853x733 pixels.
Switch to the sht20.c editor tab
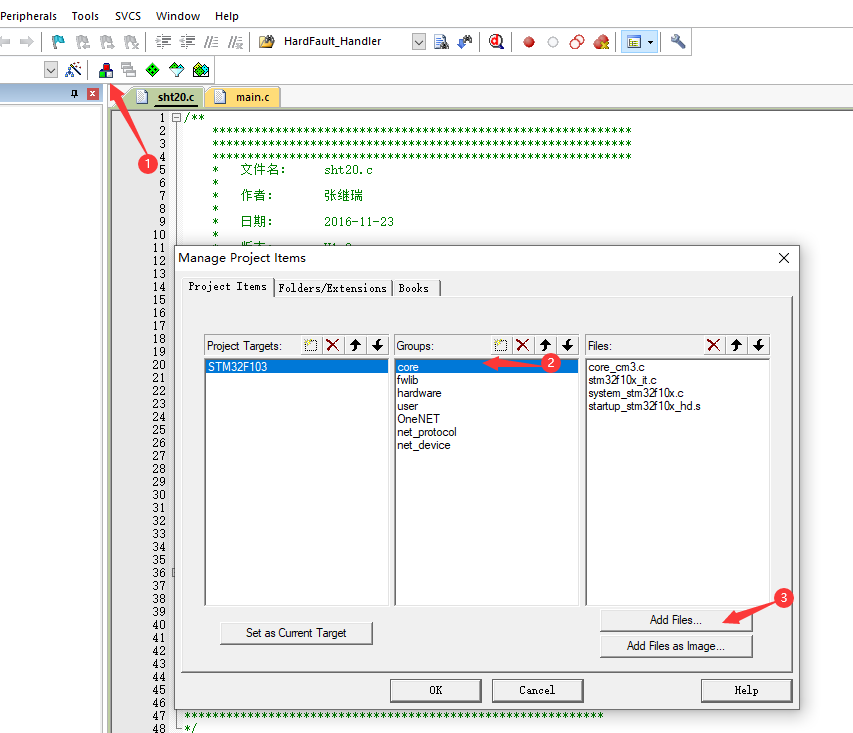coord(167,97)
